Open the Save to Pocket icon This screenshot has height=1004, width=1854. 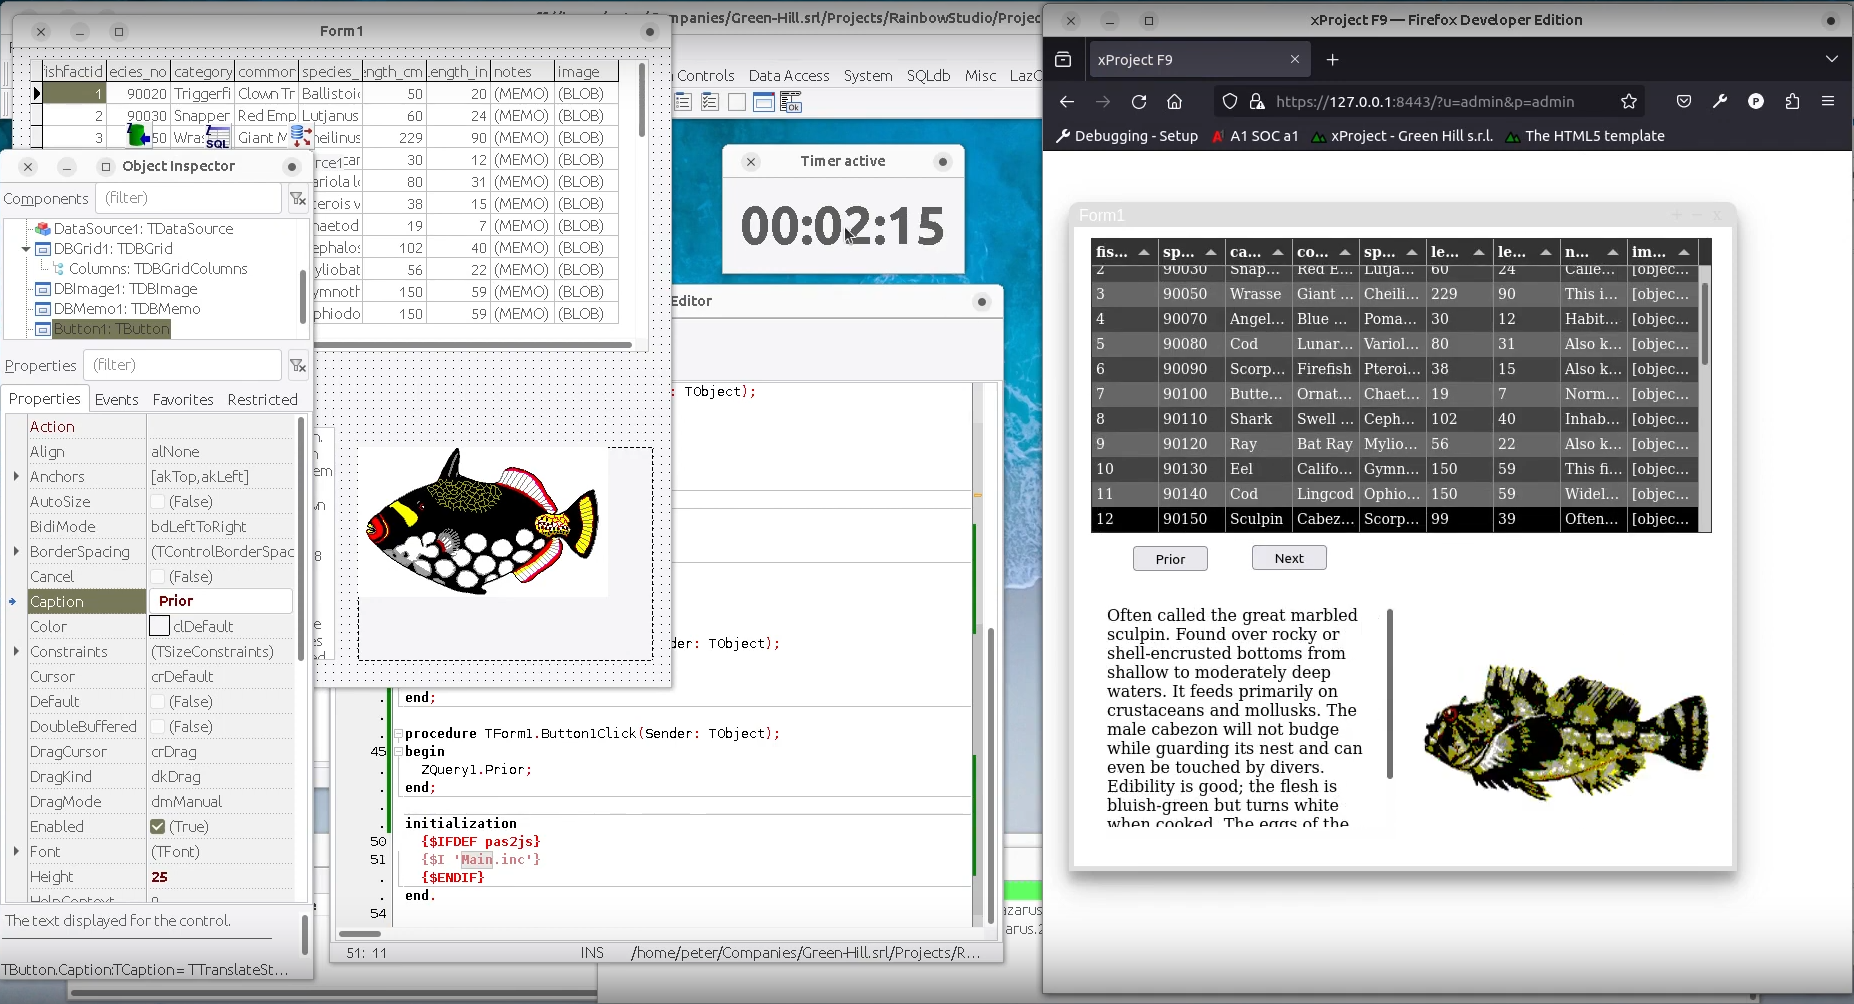point(1684,101)
